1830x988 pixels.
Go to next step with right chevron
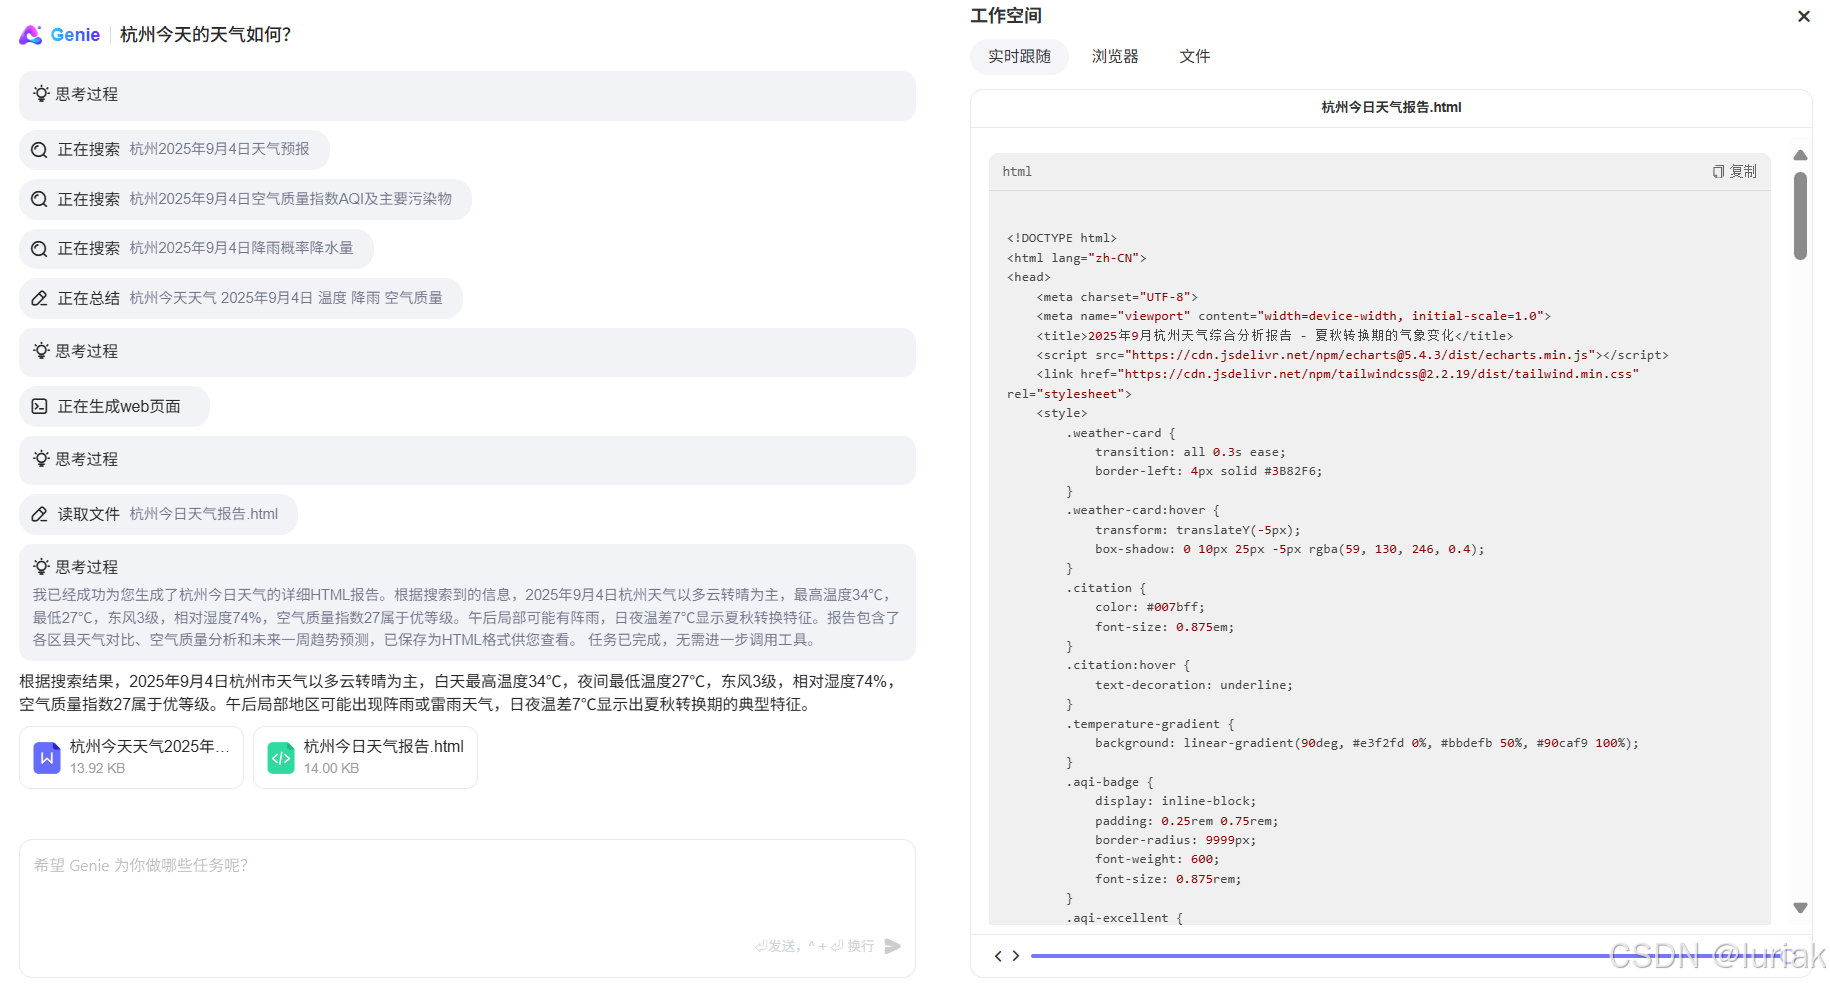[x=1015, y=956]
